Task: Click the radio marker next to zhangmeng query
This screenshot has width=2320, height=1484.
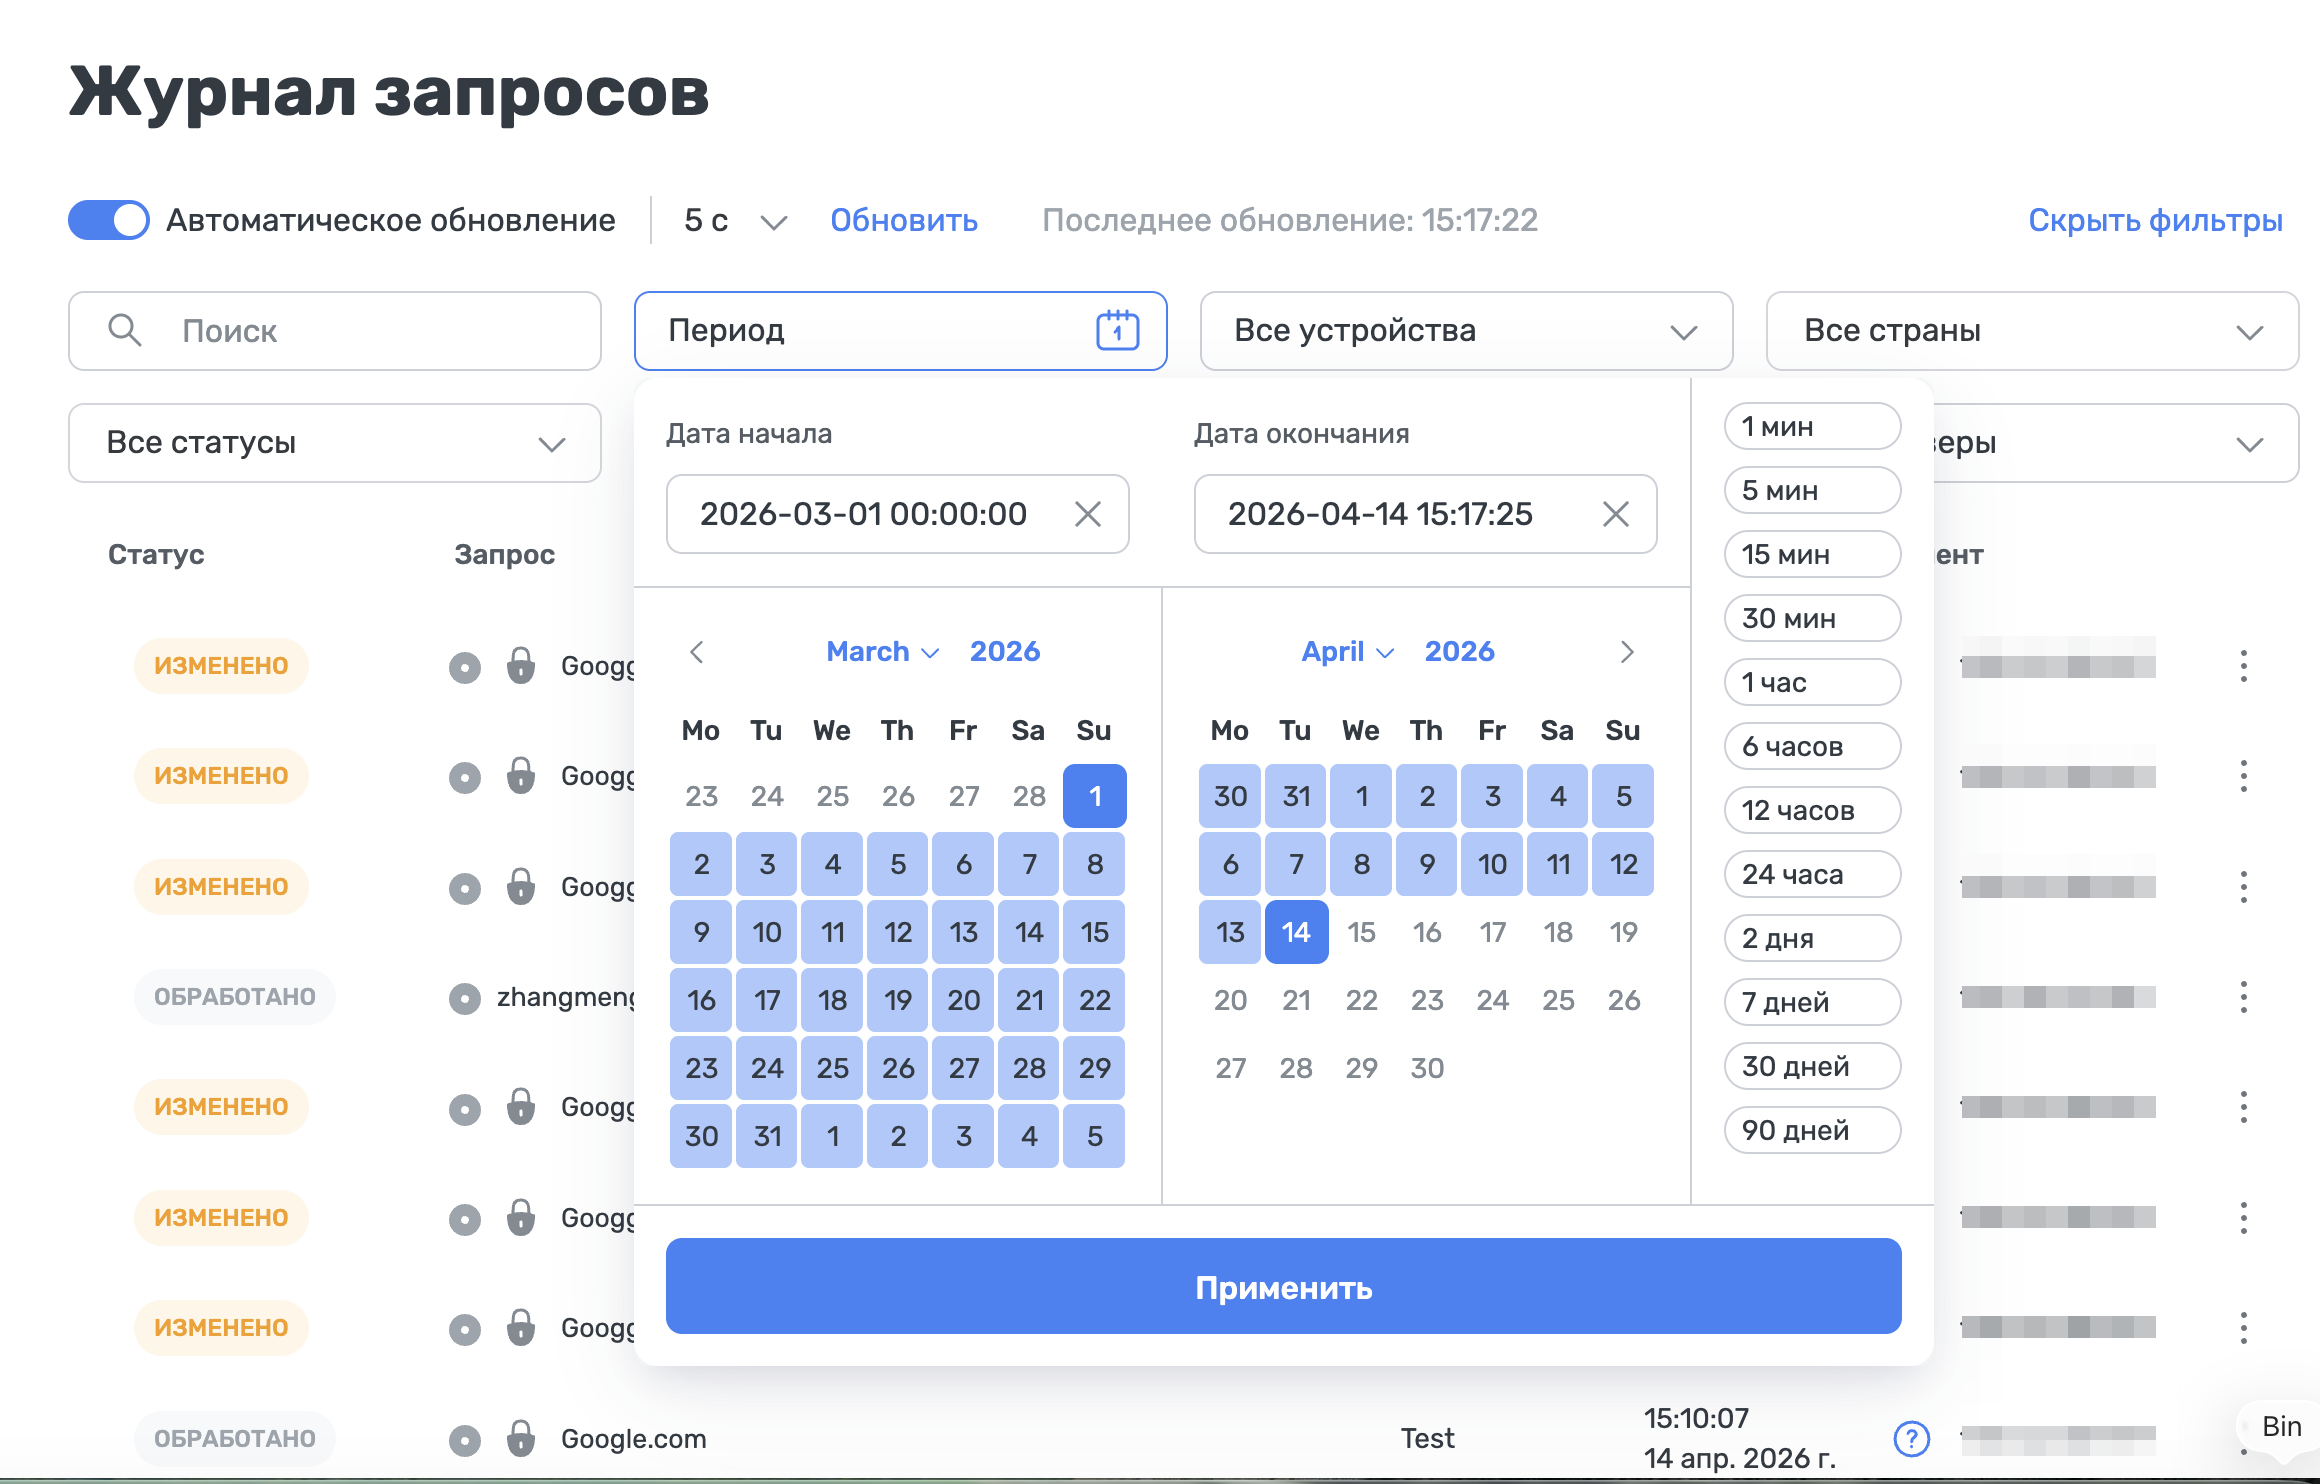Action: point(464,996)
